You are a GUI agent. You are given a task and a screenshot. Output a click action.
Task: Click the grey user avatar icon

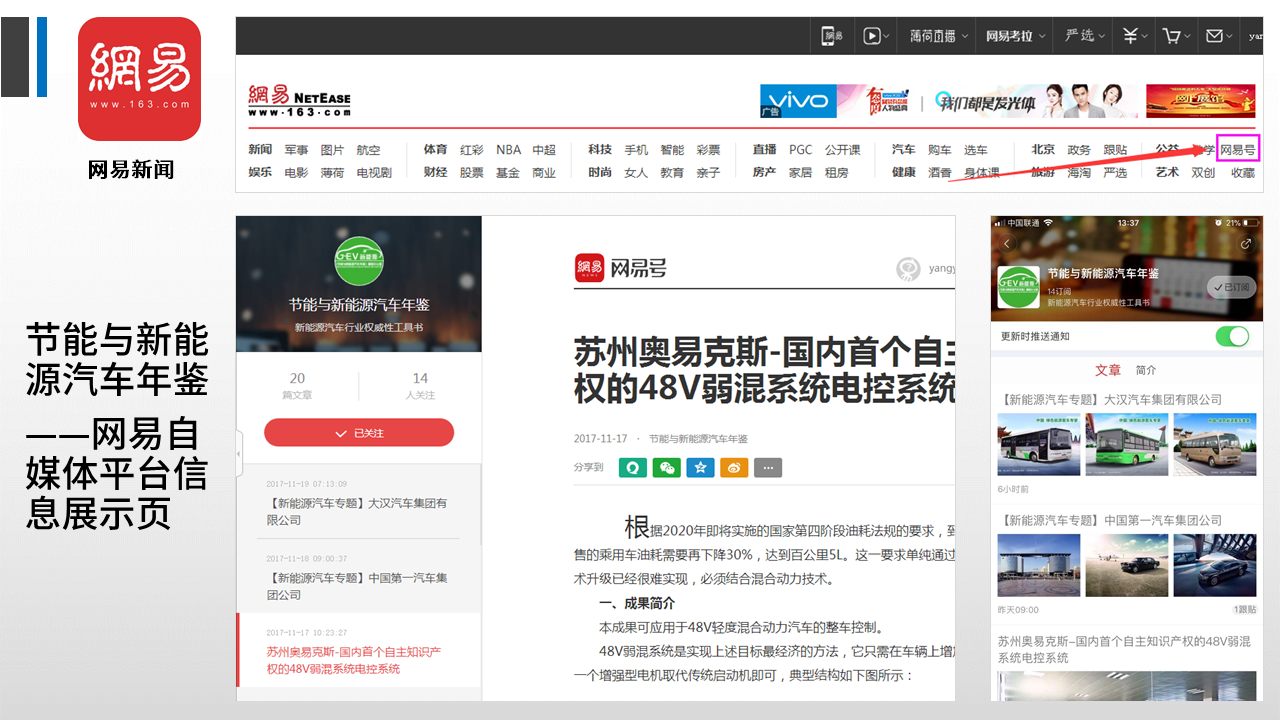pos(908,269)
